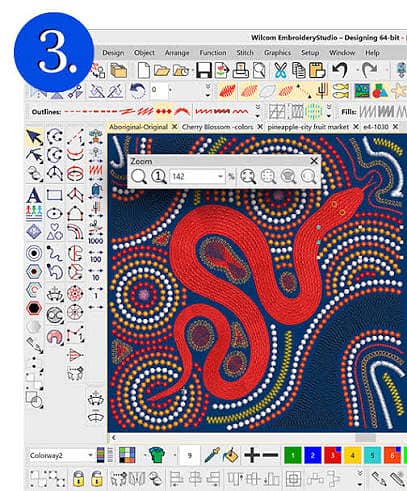Select cyan color swatch 5
This screenshot has height=491, width=407.
coord(373,455)
